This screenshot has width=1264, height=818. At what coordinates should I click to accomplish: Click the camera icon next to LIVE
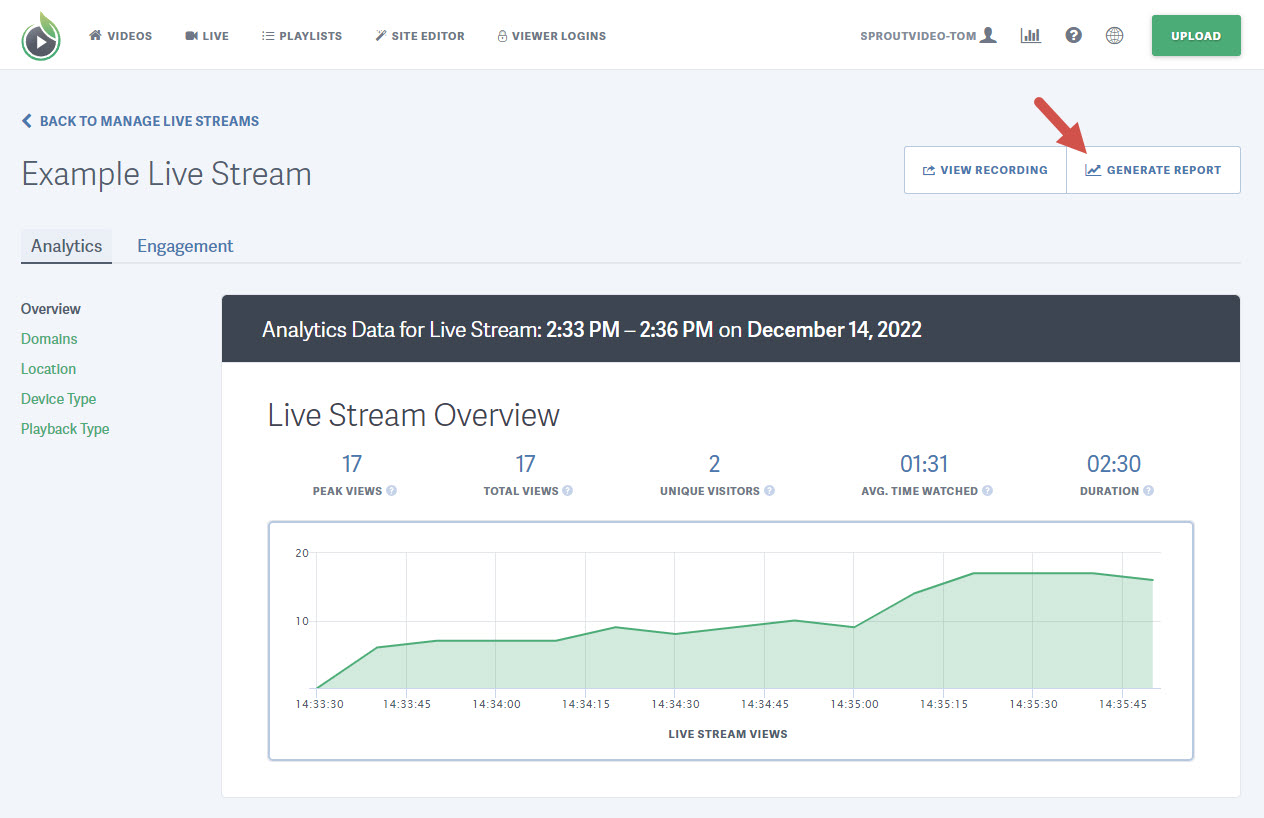click(x=190, y=35)
